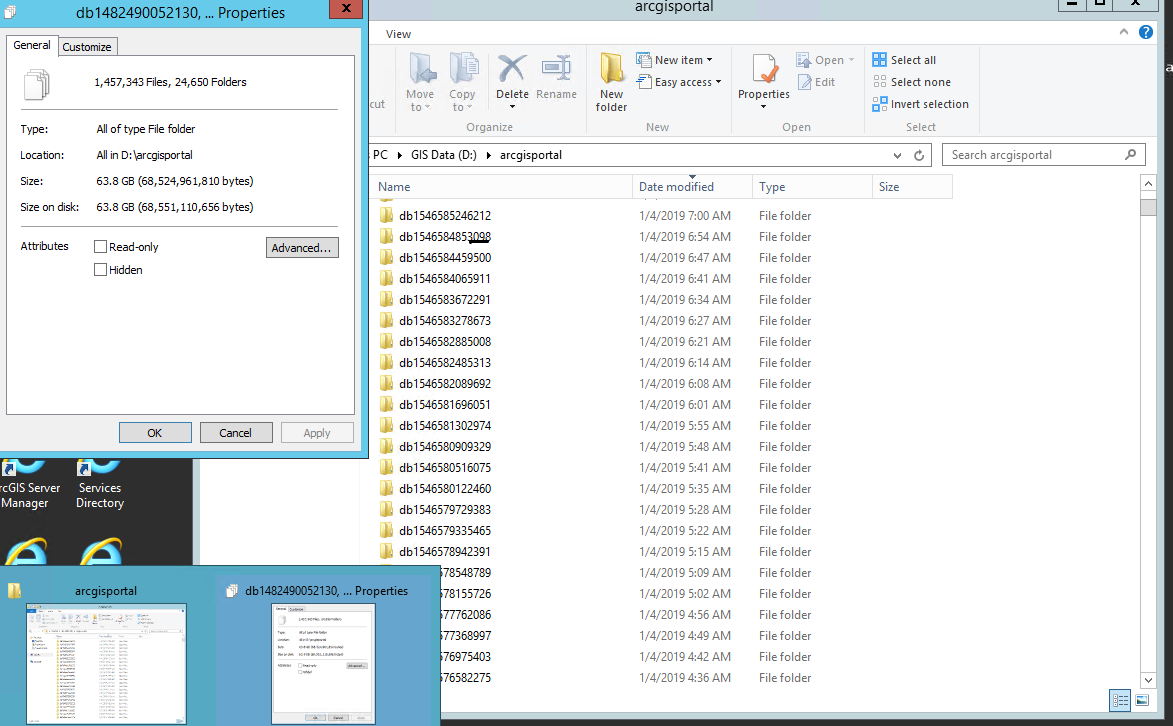
Task: Click the Move to icon
Action: pyautogui.click(x=420, y=69)
